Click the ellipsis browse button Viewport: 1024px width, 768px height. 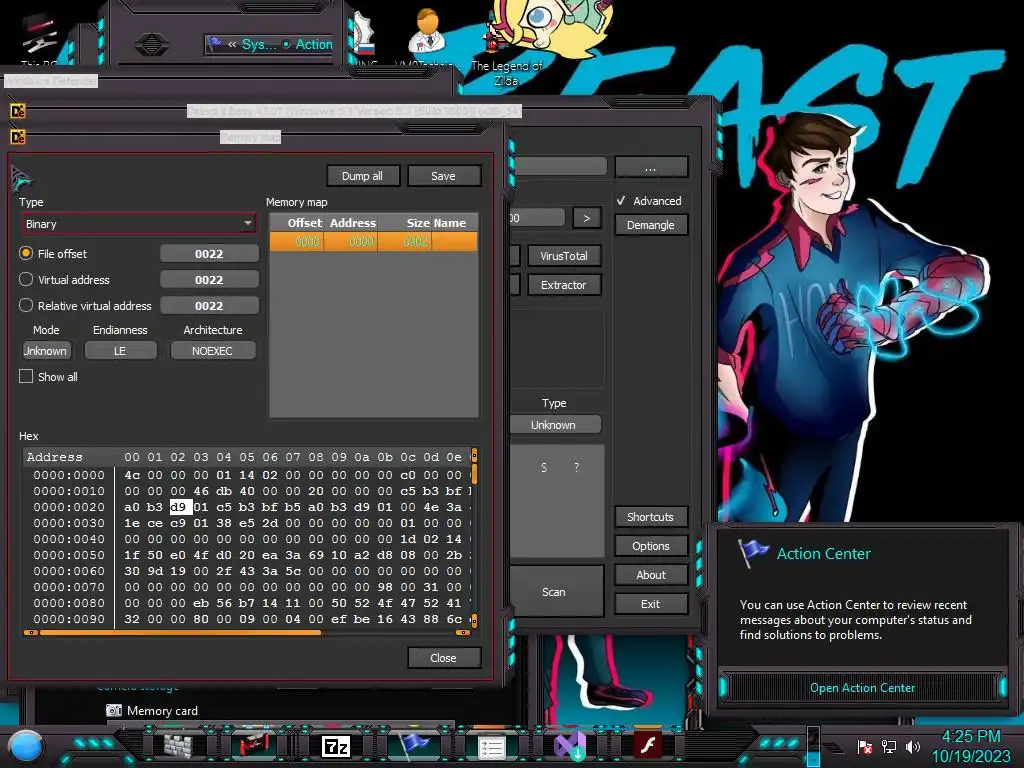click(x=650, y=168)
